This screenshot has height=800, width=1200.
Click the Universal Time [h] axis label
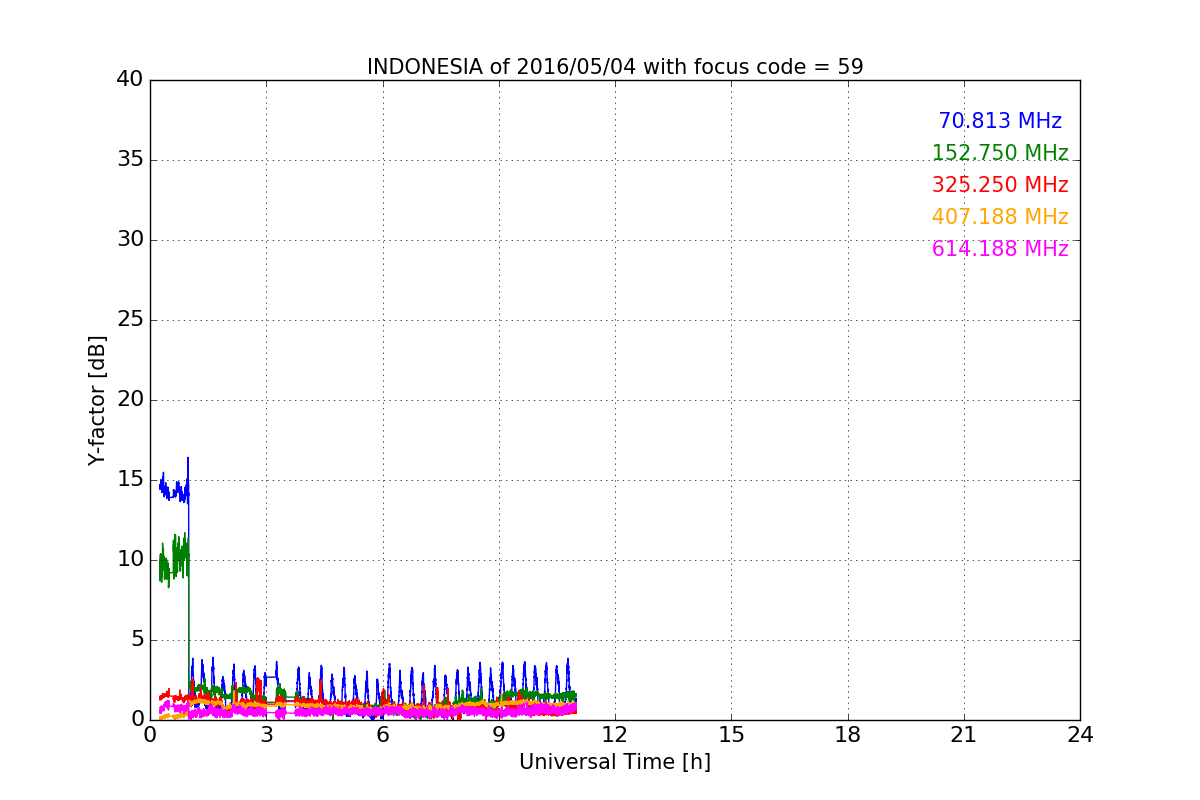pyautogui.click(x=614, y=762)
